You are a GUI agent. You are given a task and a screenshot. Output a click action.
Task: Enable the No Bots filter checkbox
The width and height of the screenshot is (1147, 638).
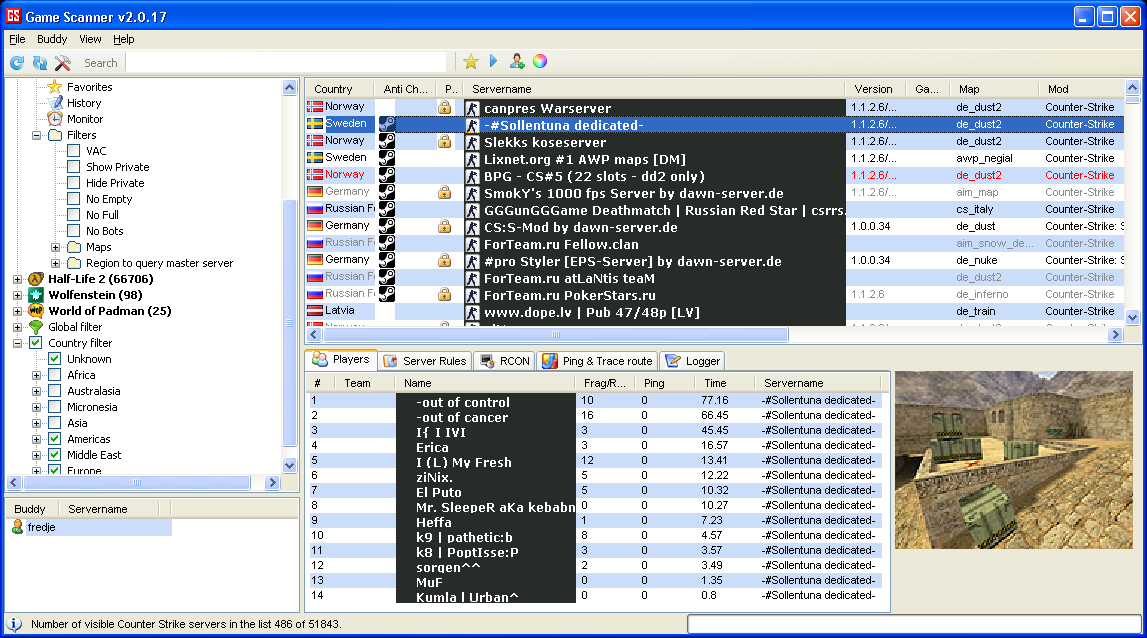(74, 231)
